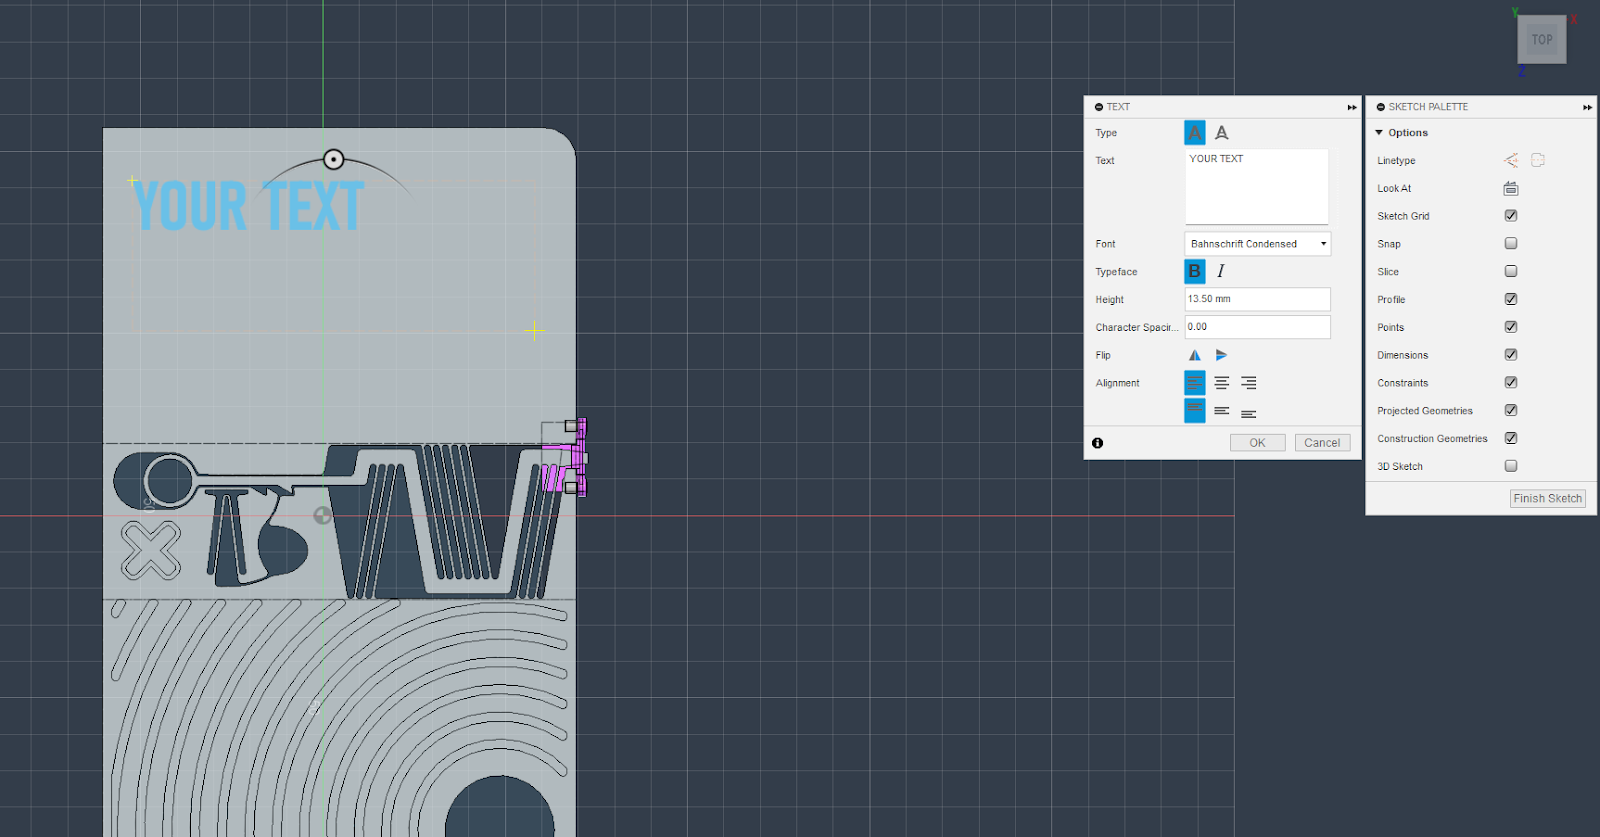Flip text vertically

click(1221, 355)
